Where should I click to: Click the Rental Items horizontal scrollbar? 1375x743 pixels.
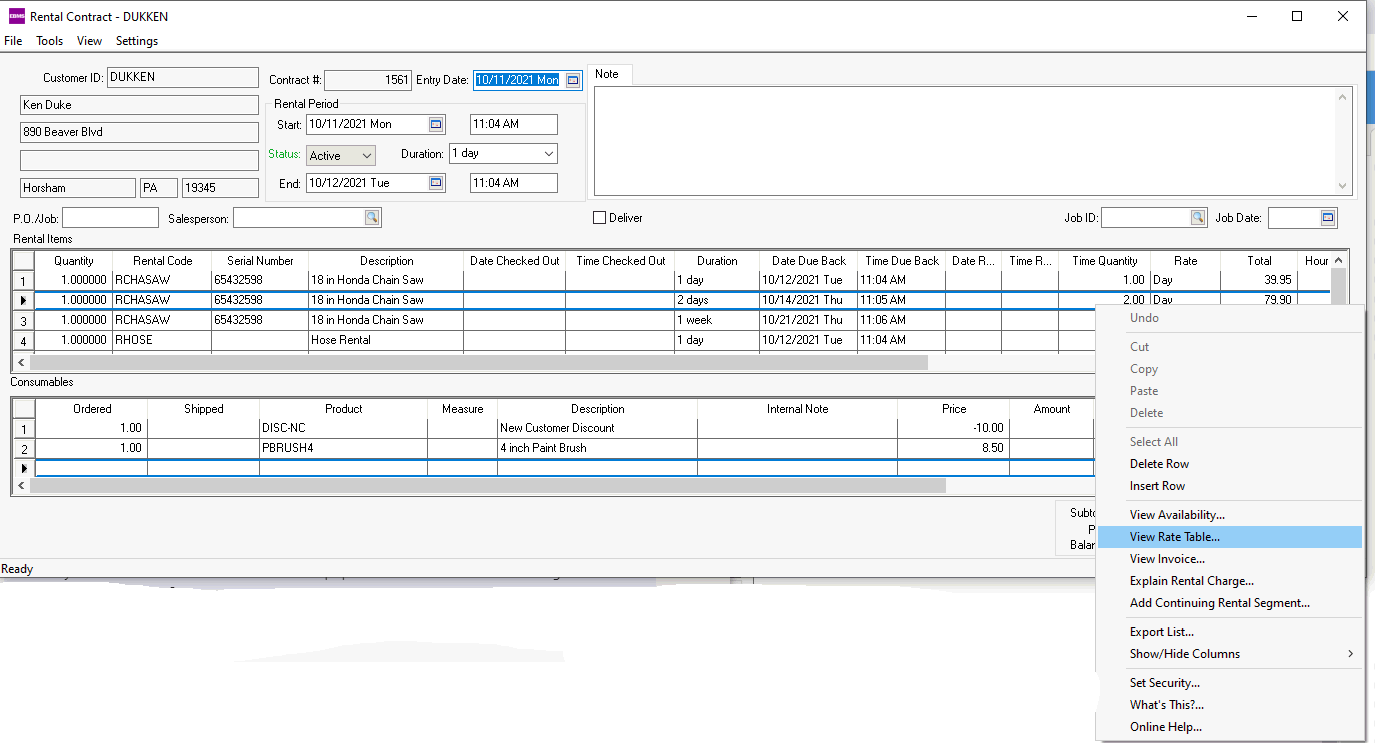click(x=478, y=362)
